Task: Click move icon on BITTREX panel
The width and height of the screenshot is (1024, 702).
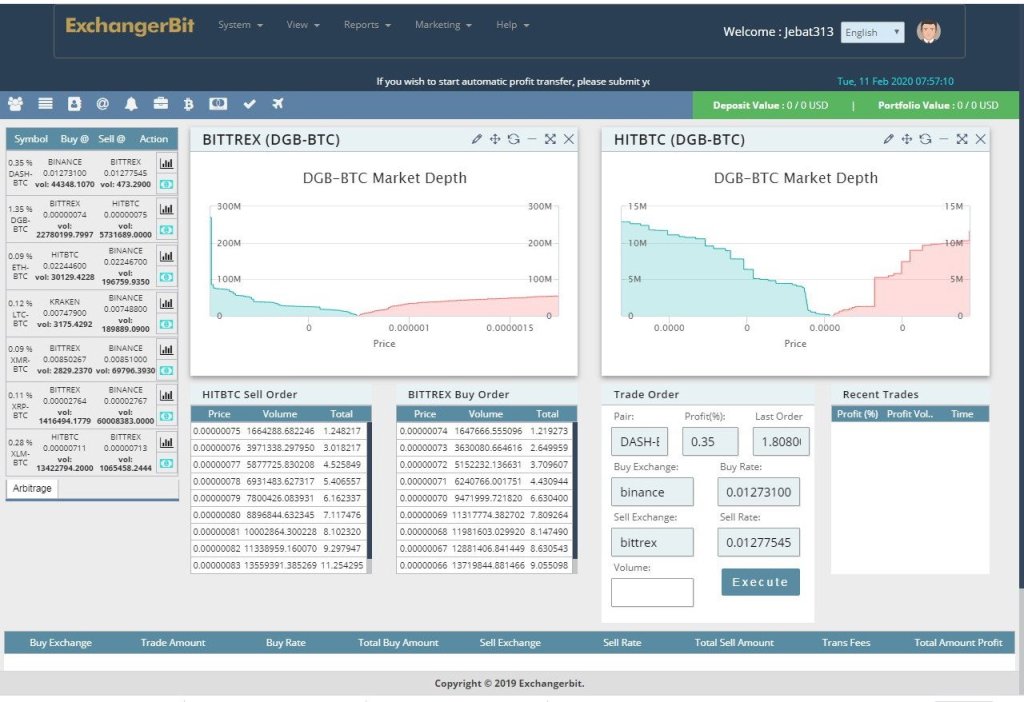Action: tap(494, 139)
